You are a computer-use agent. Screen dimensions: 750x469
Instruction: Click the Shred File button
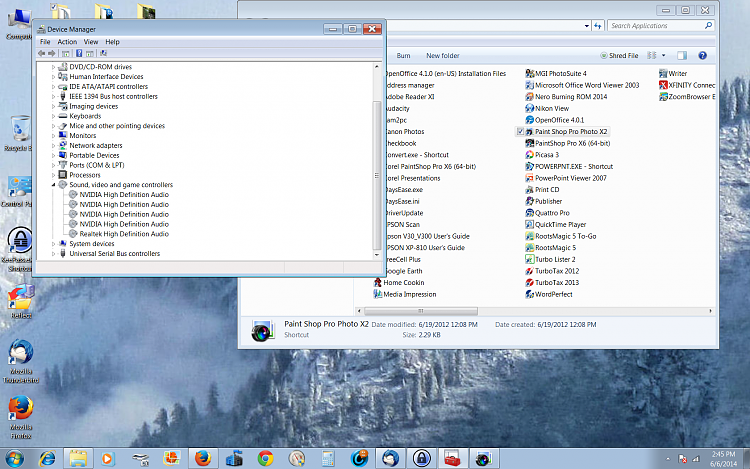[x=619, y=55]
